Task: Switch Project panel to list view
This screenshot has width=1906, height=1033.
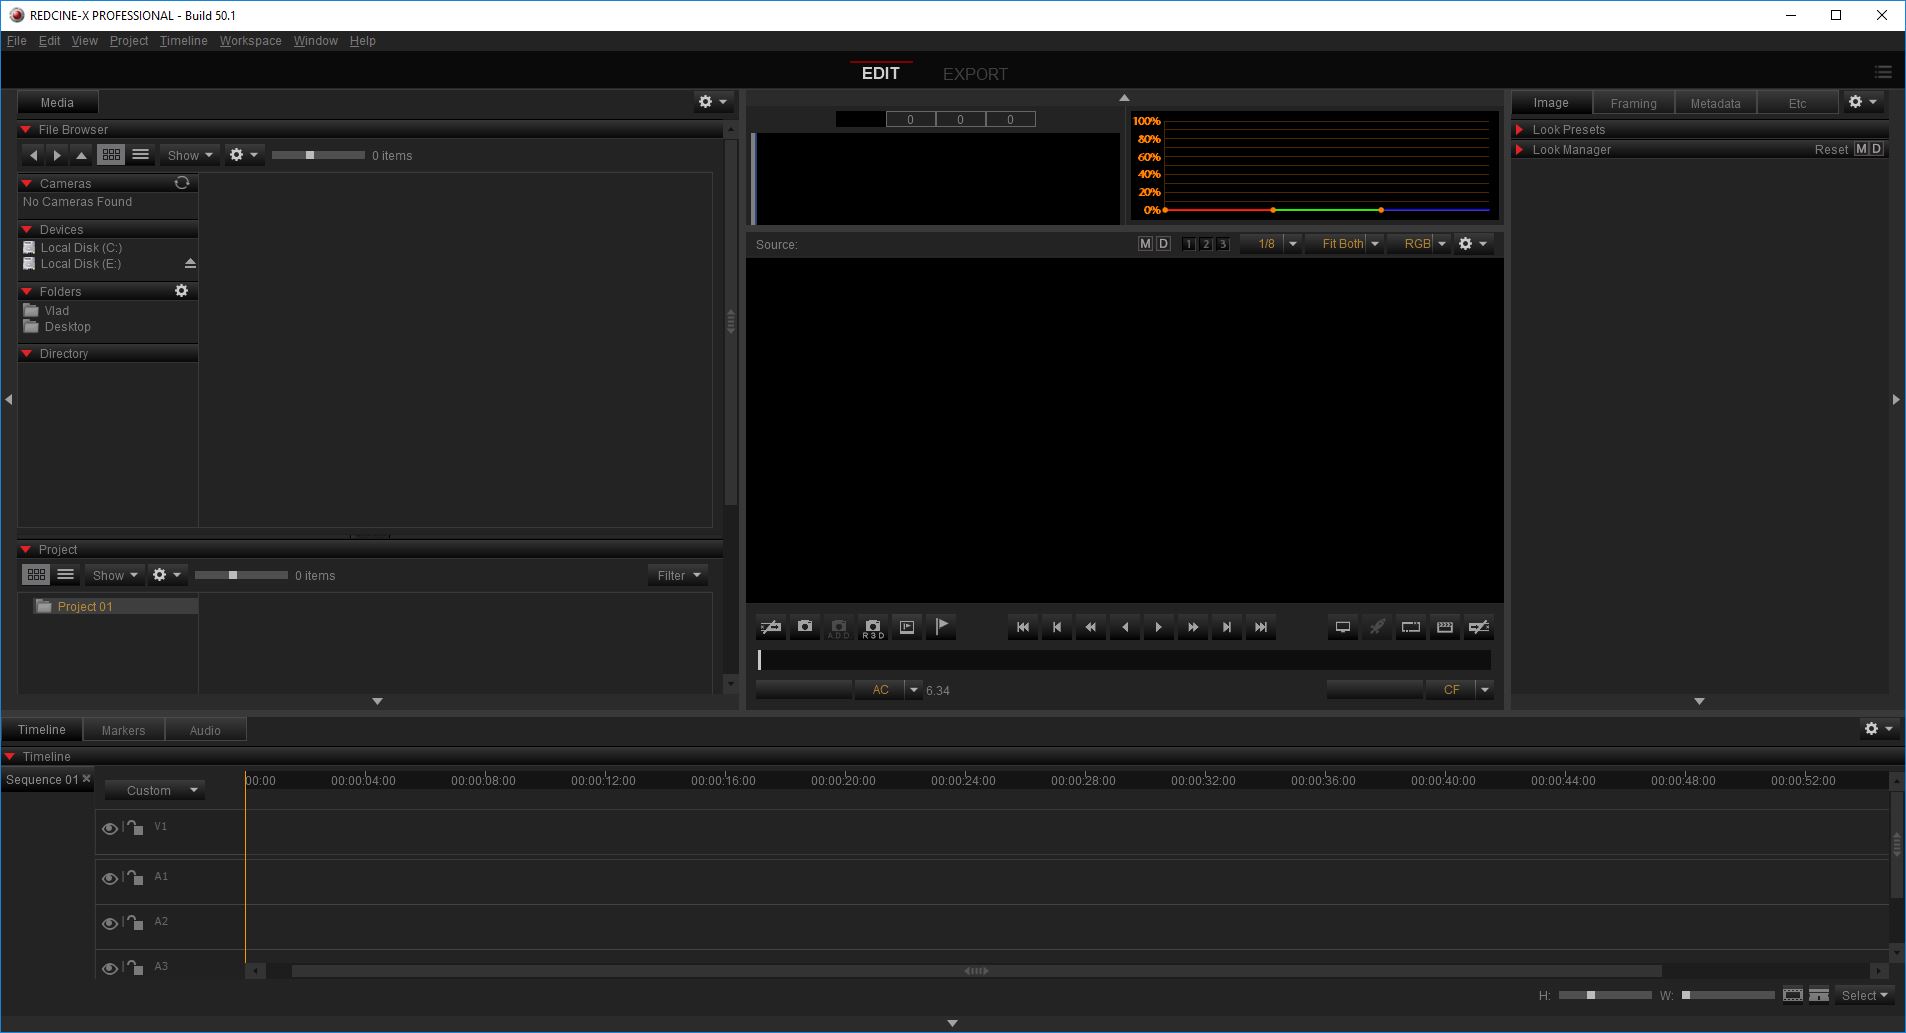Action: [66, 575]
